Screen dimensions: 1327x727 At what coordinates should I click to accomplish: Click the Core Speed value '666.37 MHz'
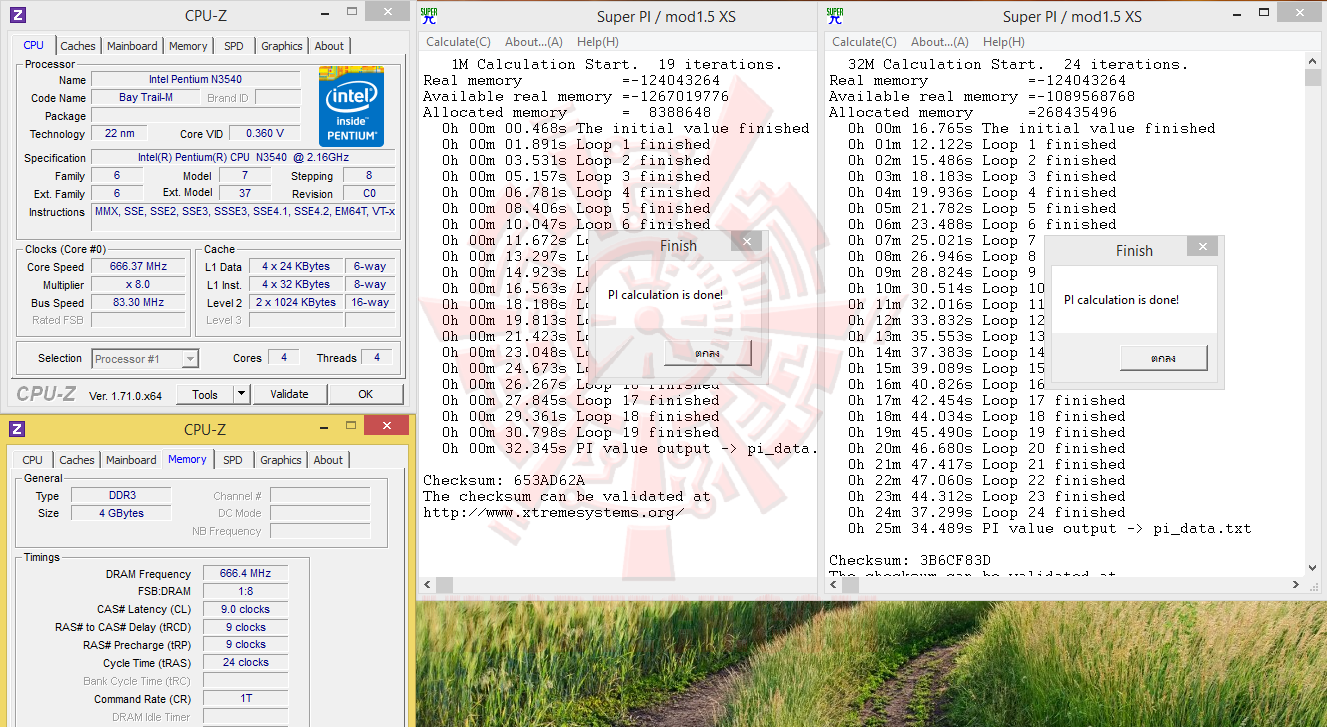(x=139, y=267)
